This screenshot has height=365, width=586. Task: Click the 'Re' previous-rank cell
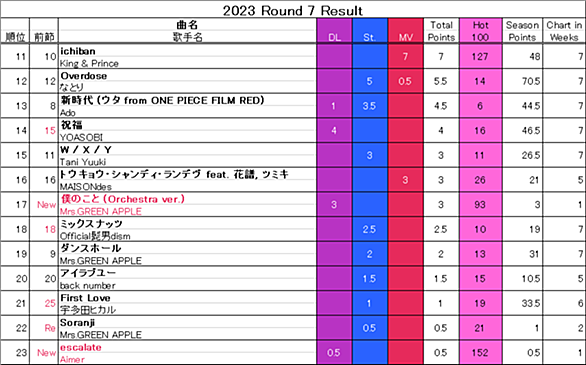44,328
